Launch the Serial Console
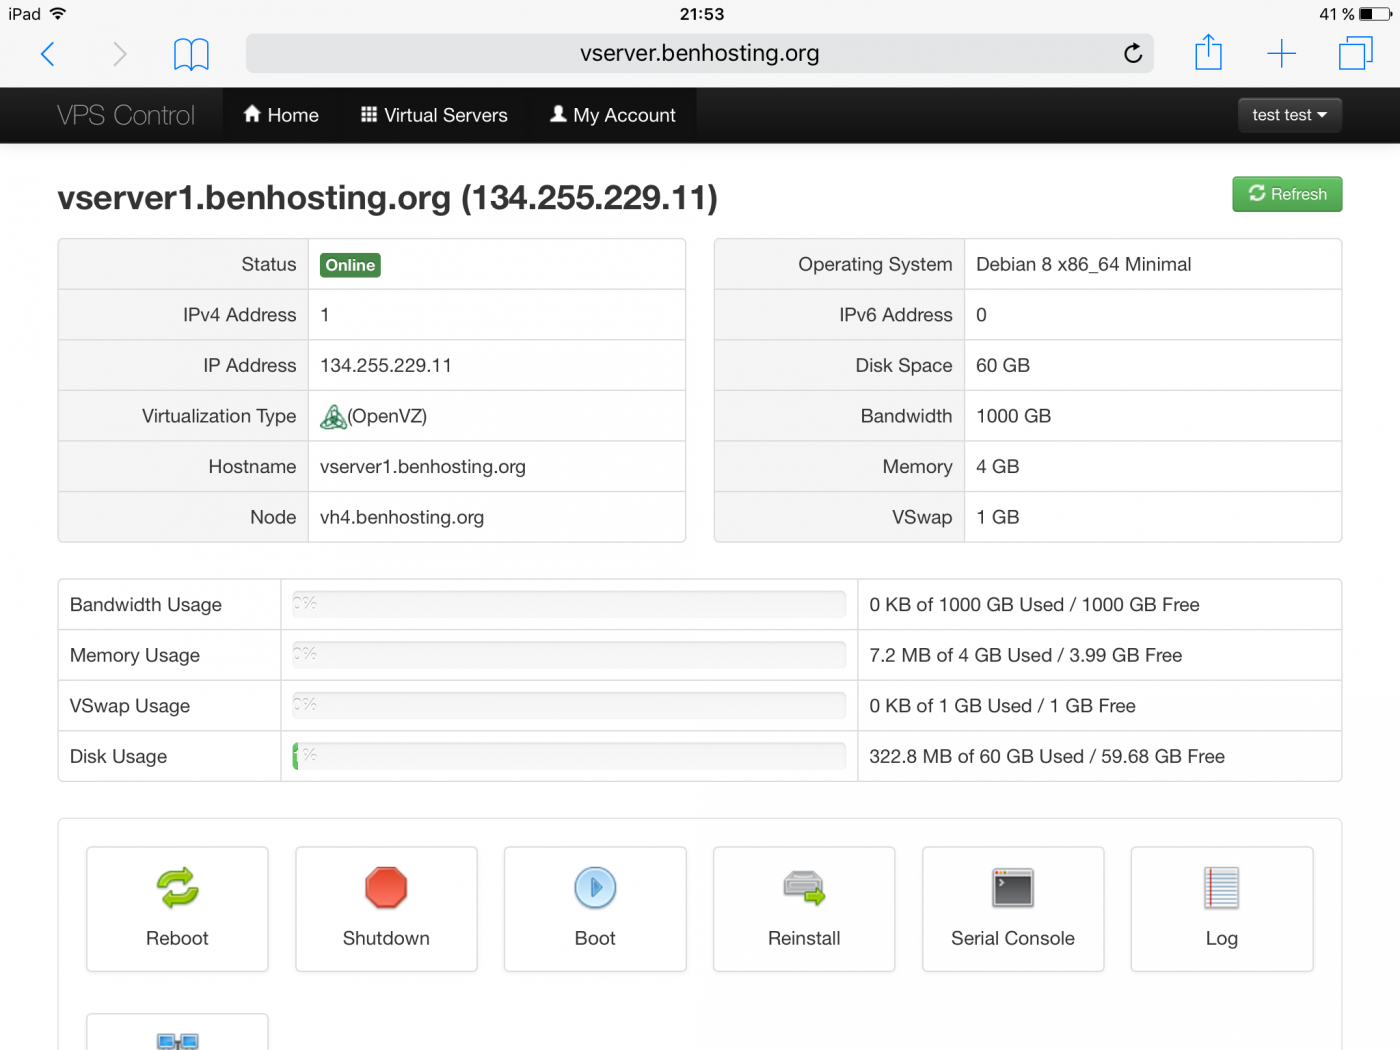1400x1050 pixels. tap(1012, 908)
